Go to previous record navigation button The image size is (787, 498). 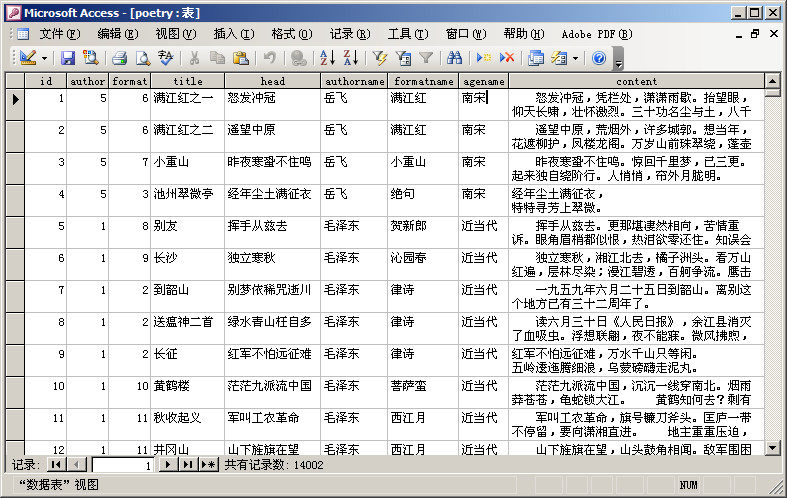(76, 465)
